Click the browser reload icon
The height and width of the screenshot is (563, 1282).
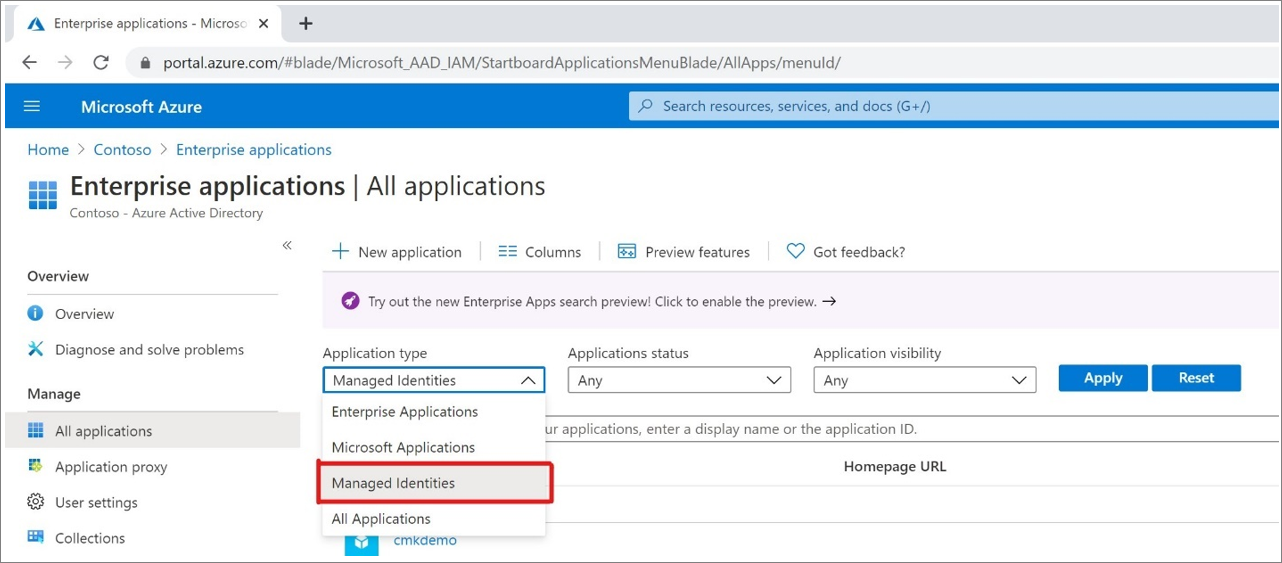[101, 62]
